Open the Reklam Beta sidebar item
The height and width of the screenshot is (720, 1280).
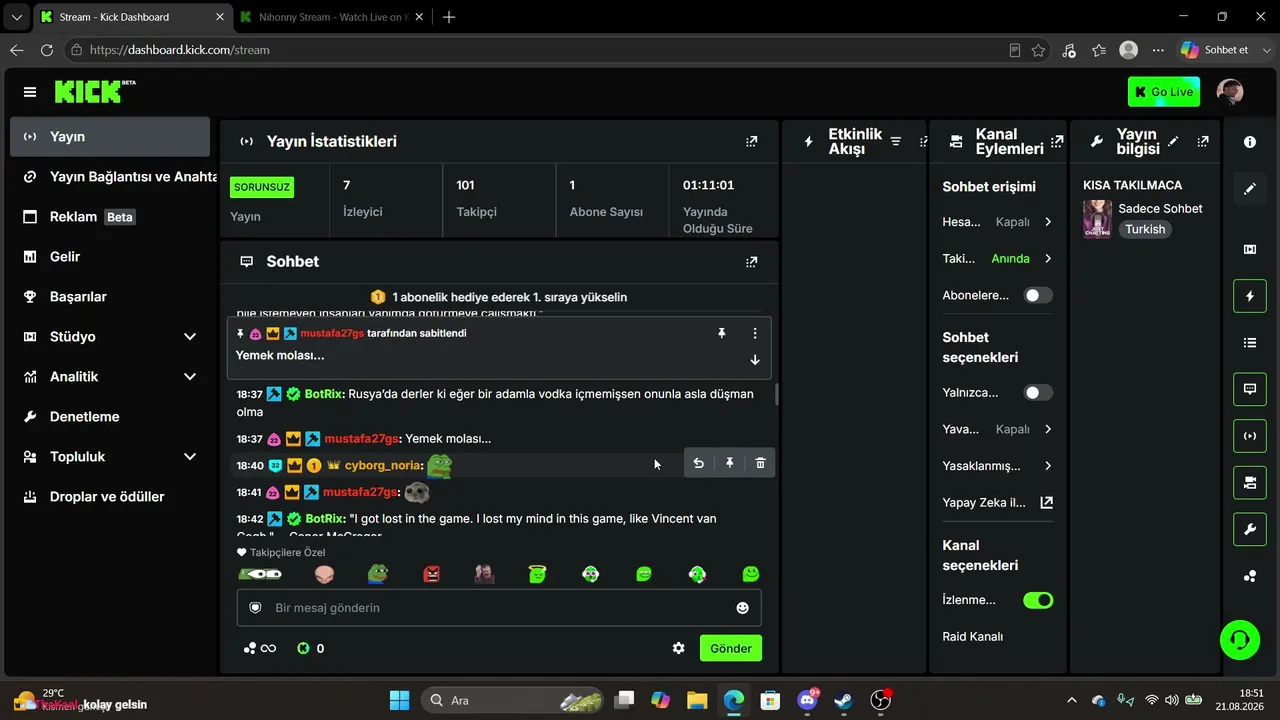coord(110,217)
